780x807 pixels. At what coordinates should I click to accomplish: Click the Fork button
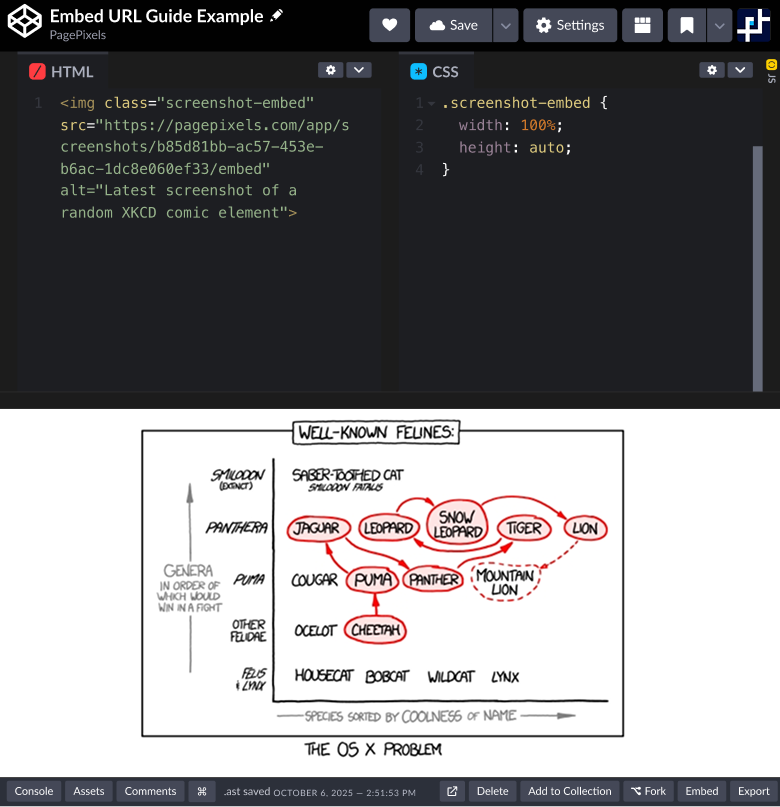648,791
